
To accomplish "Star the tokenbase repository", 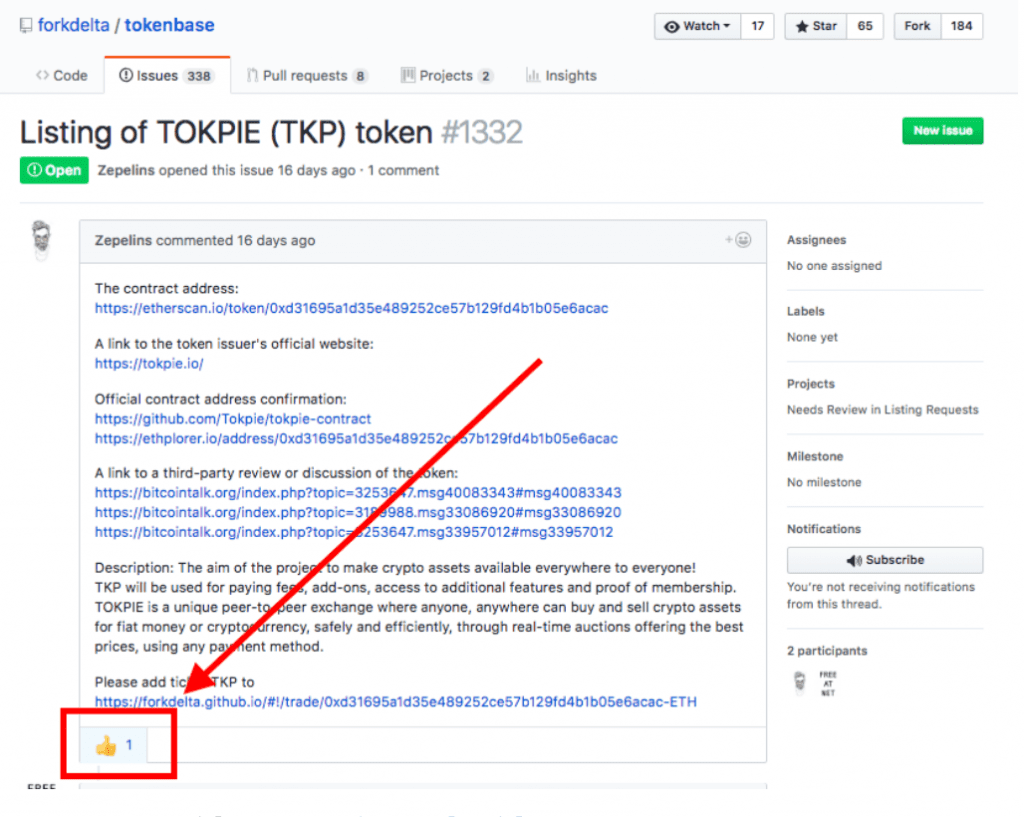I will tap(816, 26).
